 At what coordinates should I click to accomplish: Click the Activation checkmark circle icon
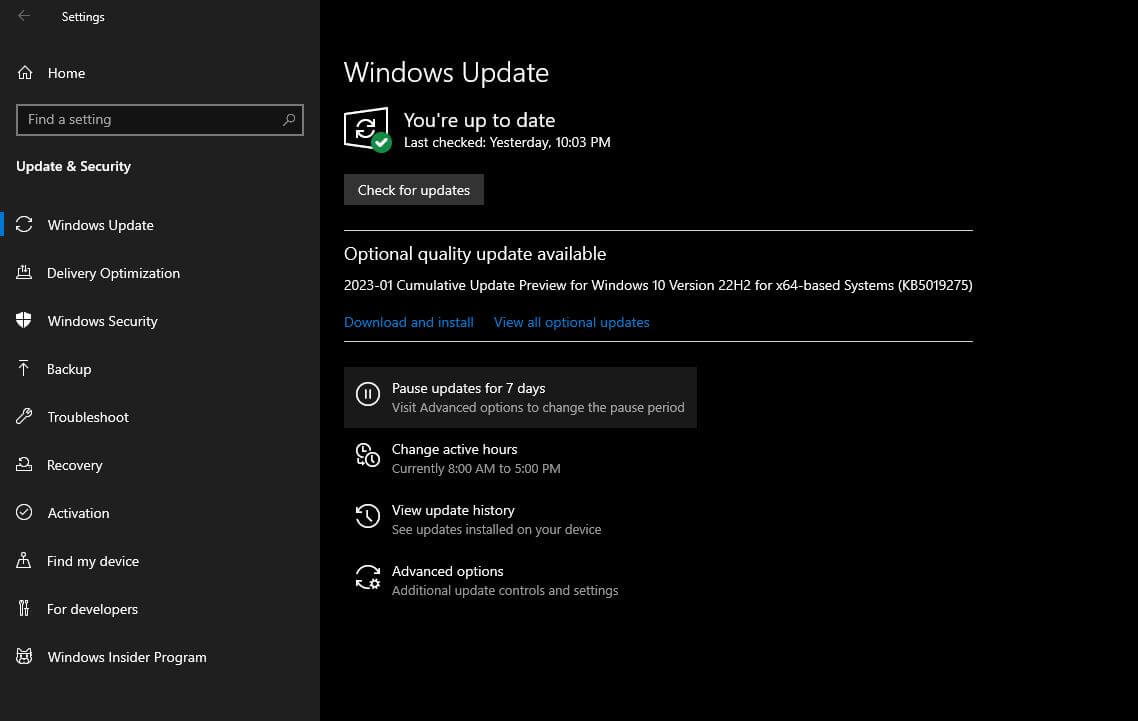pyautogui.click(x=24, y=512)
